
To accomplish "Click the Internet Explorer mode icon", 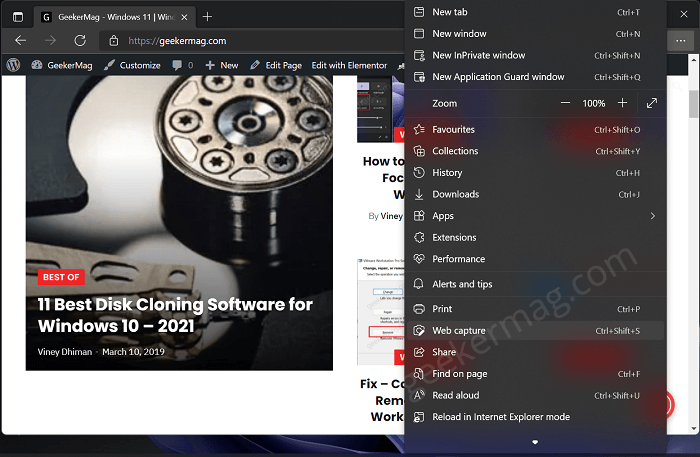I will tap(419, 417).
